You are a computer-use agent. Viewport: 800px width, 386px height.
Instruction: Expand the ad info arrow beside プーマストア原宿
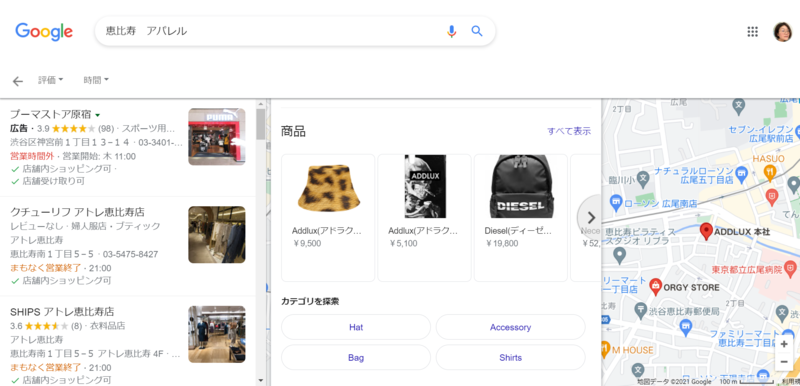tap(97, 115)
